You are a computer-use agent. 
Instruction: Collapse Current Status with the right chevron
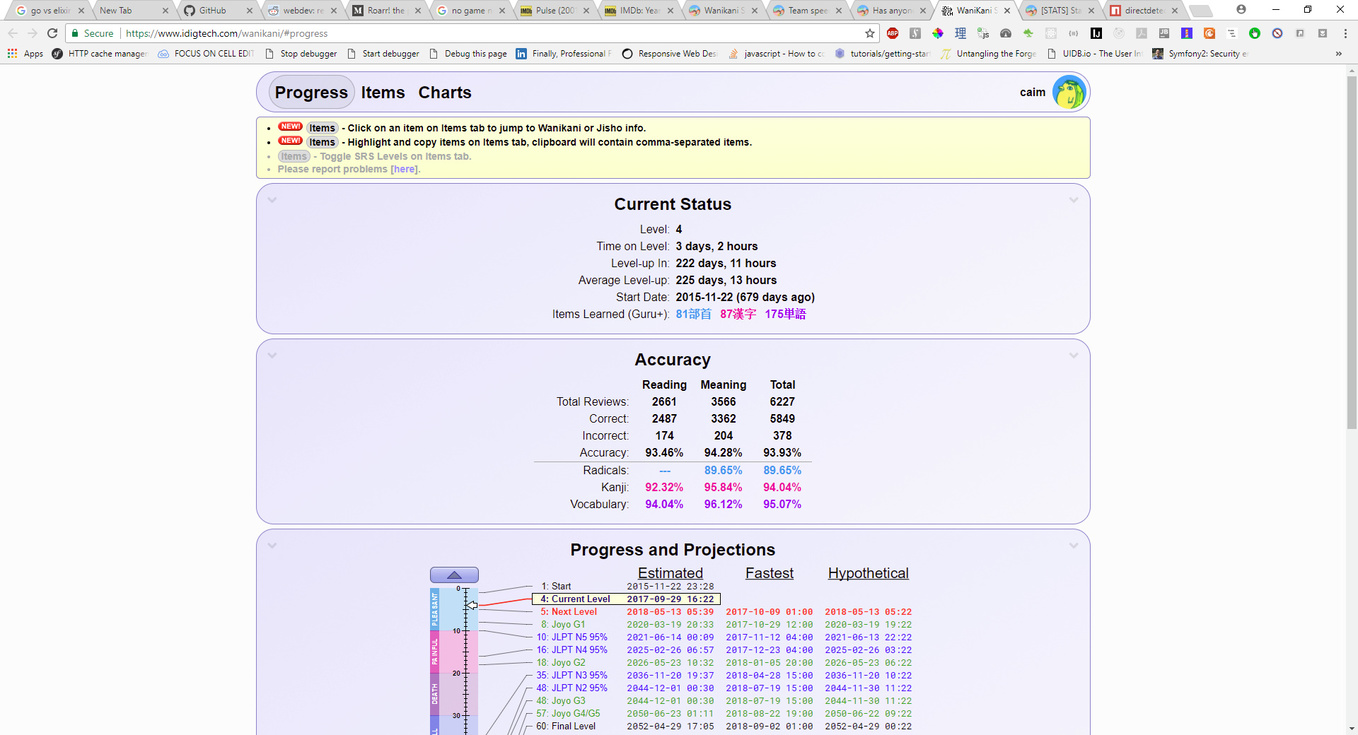pyautogui.click(x=1073, y=200)
